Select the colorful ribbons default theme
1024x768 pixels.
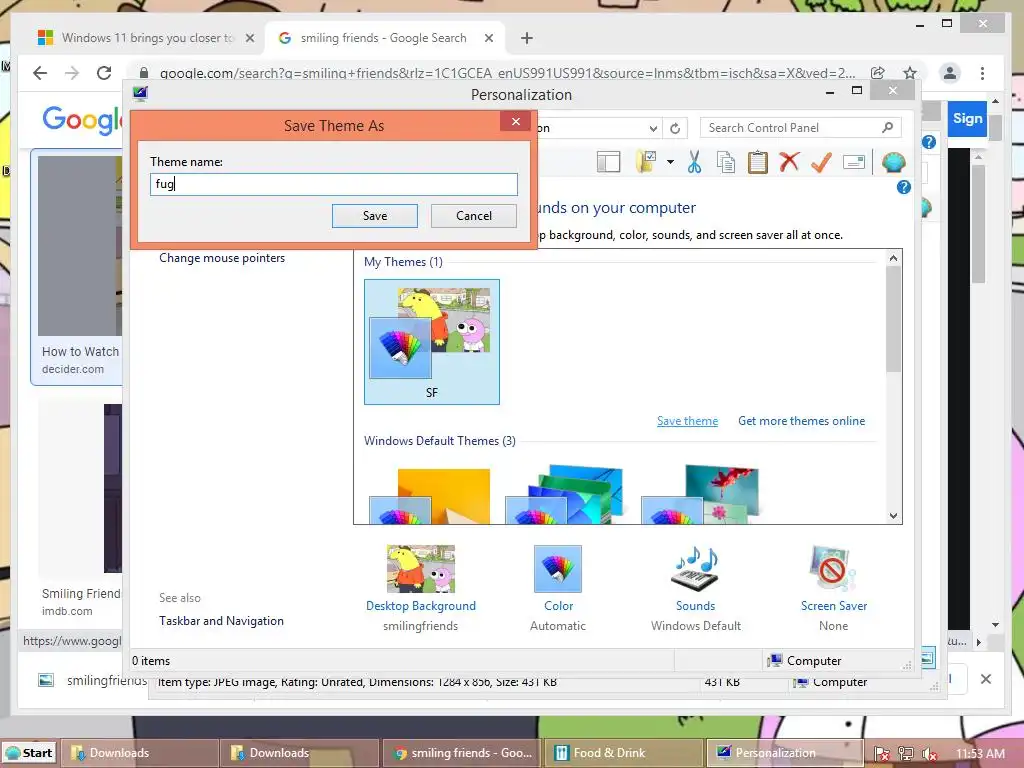coord(564,494)
